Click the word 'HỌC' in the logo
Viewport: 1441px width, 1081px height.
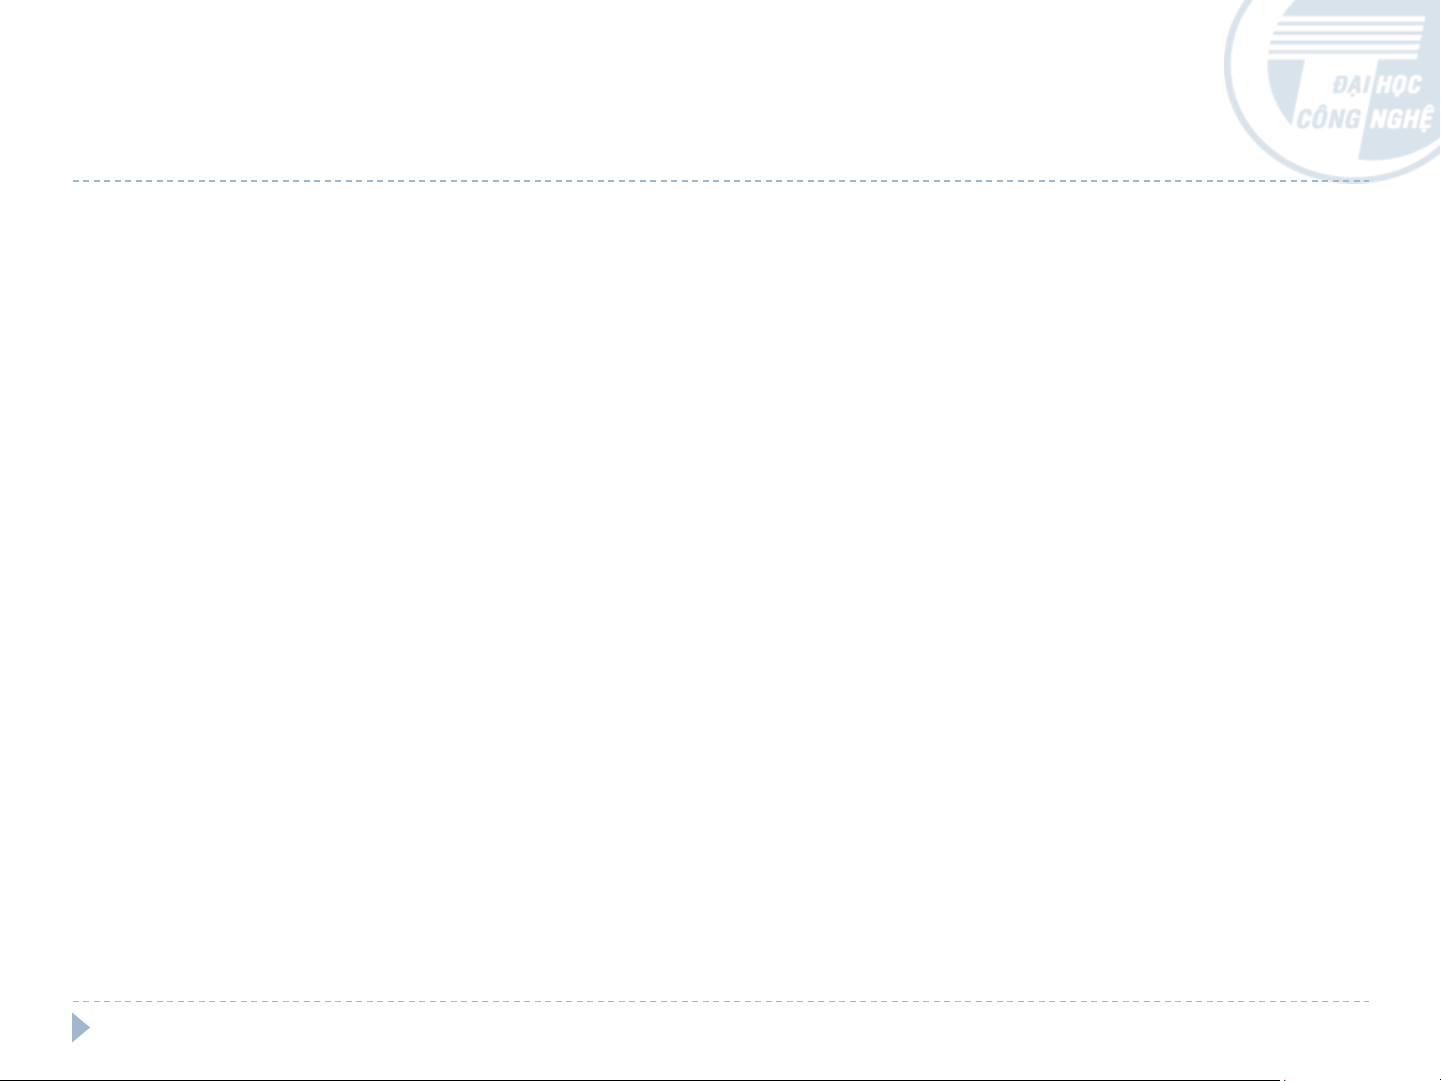click(1398, 84)
